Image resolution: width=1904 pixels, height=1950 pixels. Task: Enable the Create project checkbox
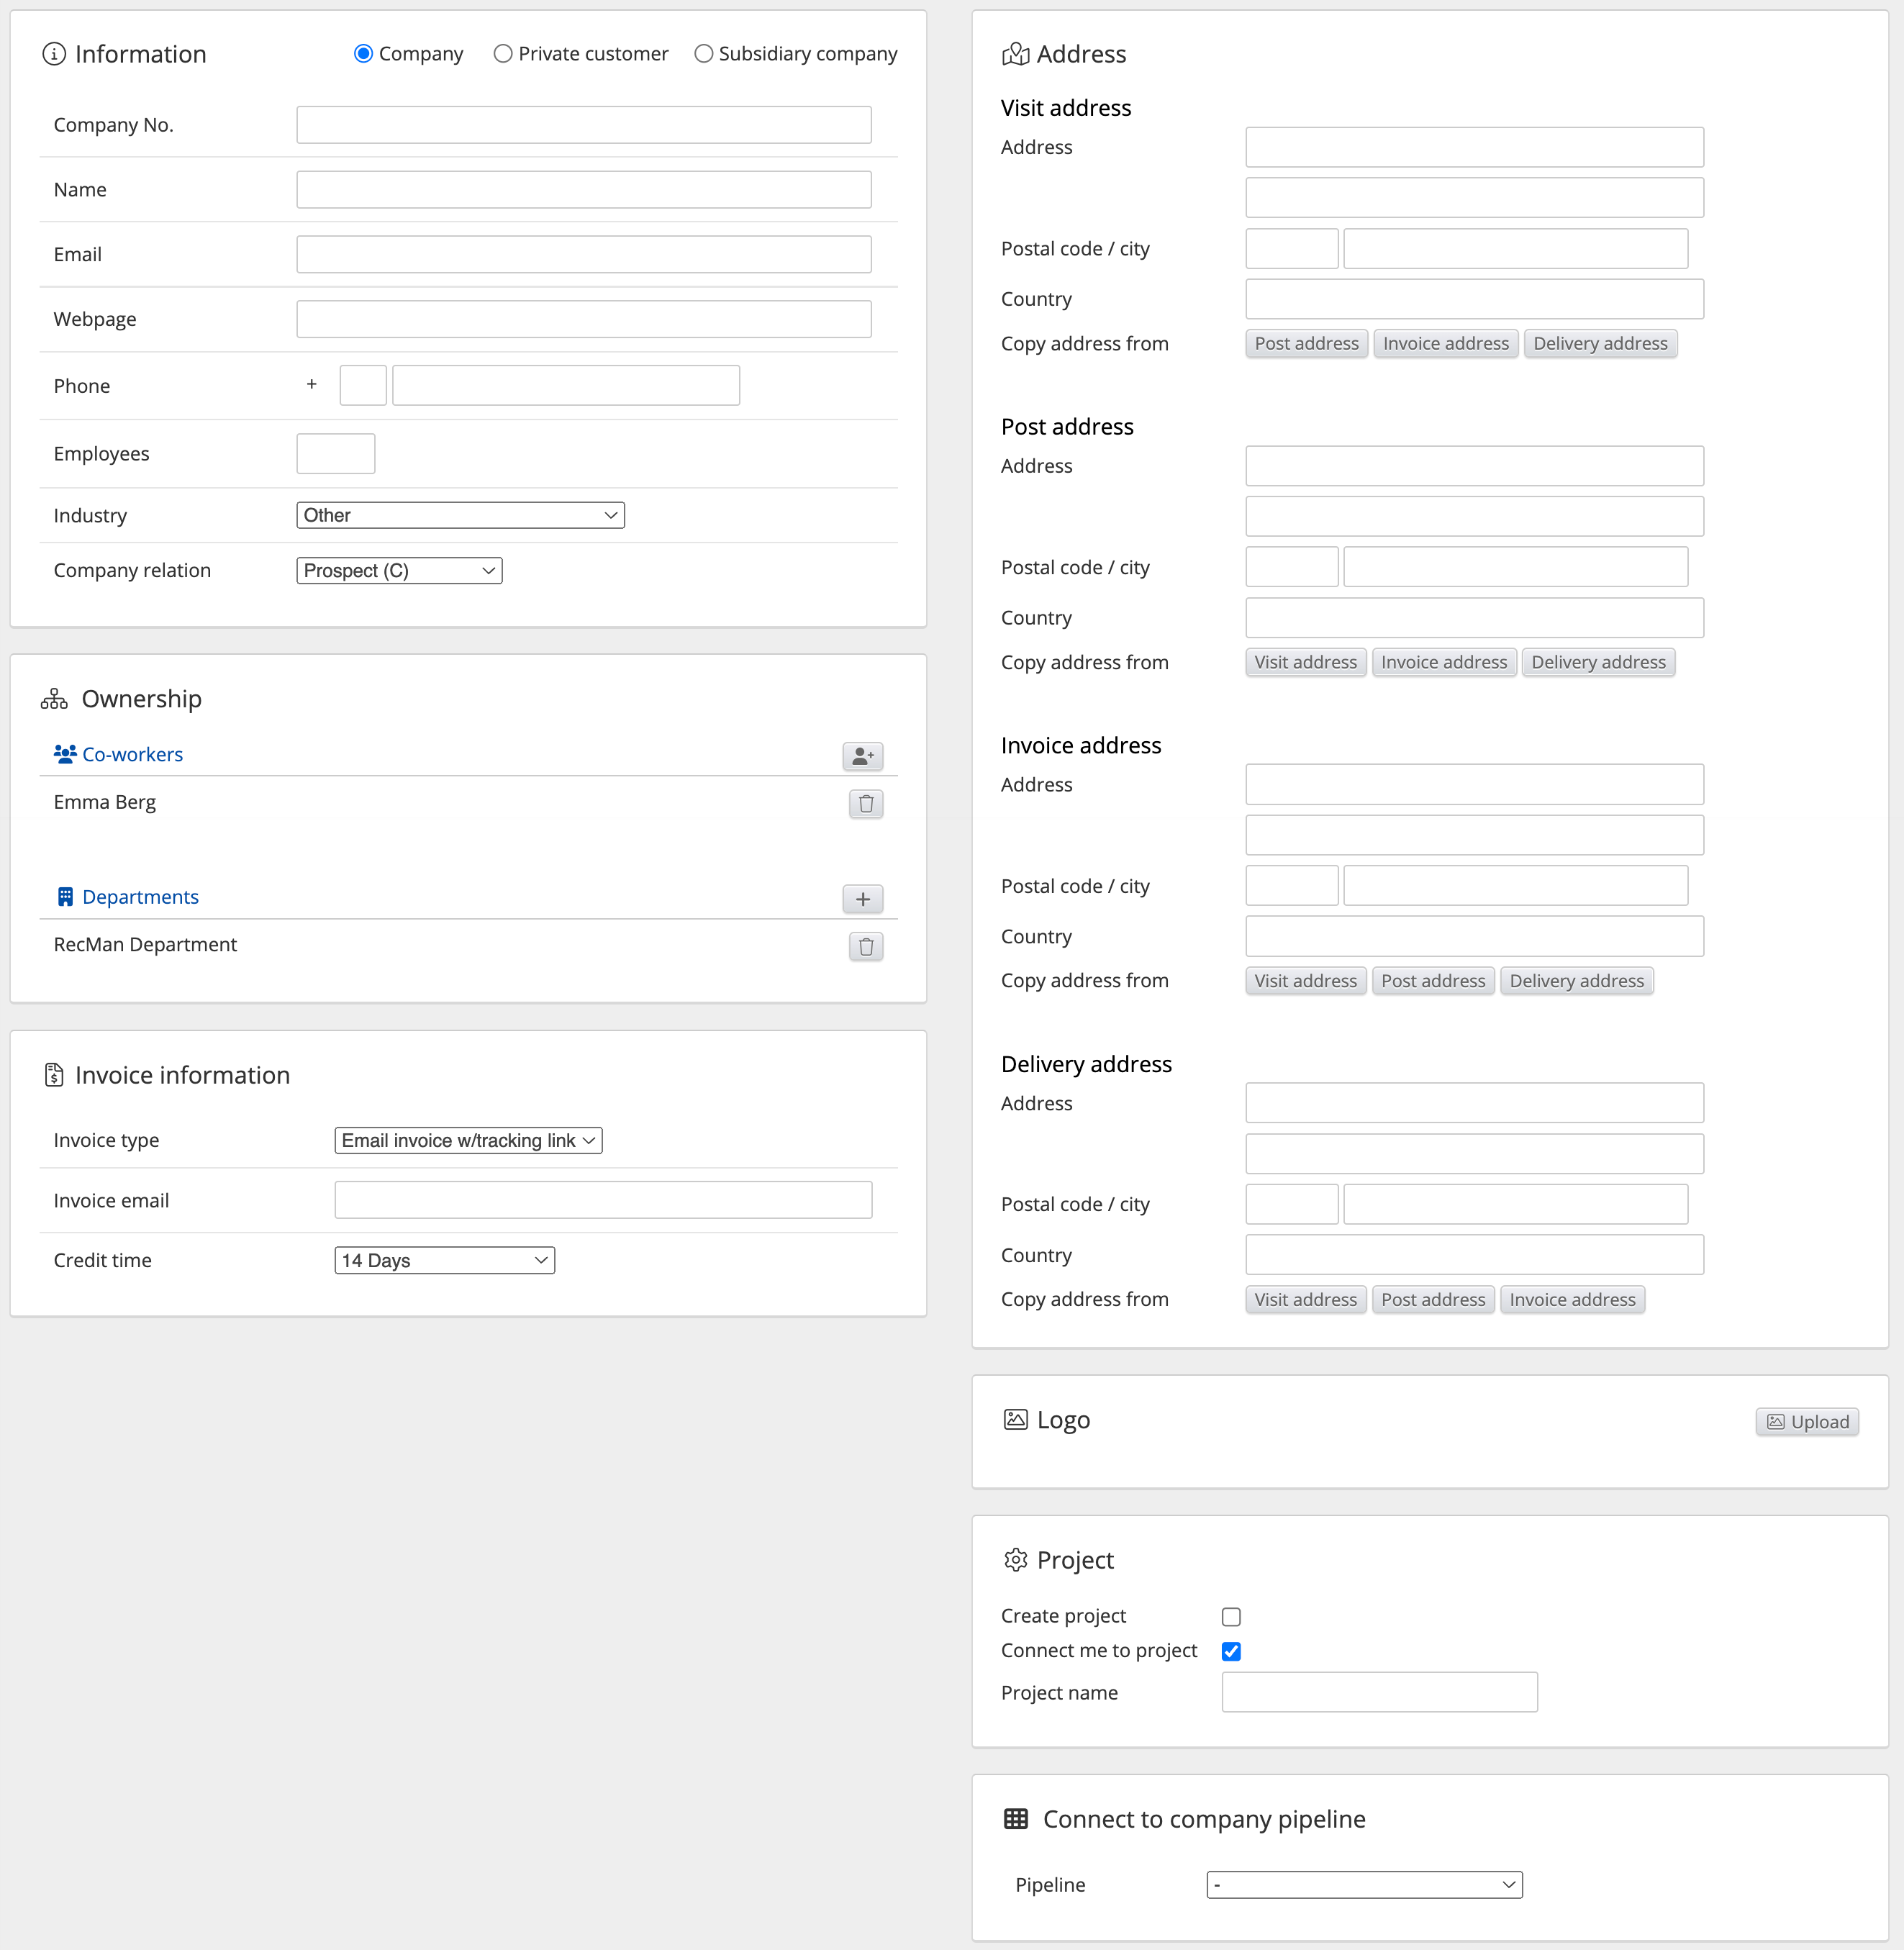(x=1231, y=1617)
